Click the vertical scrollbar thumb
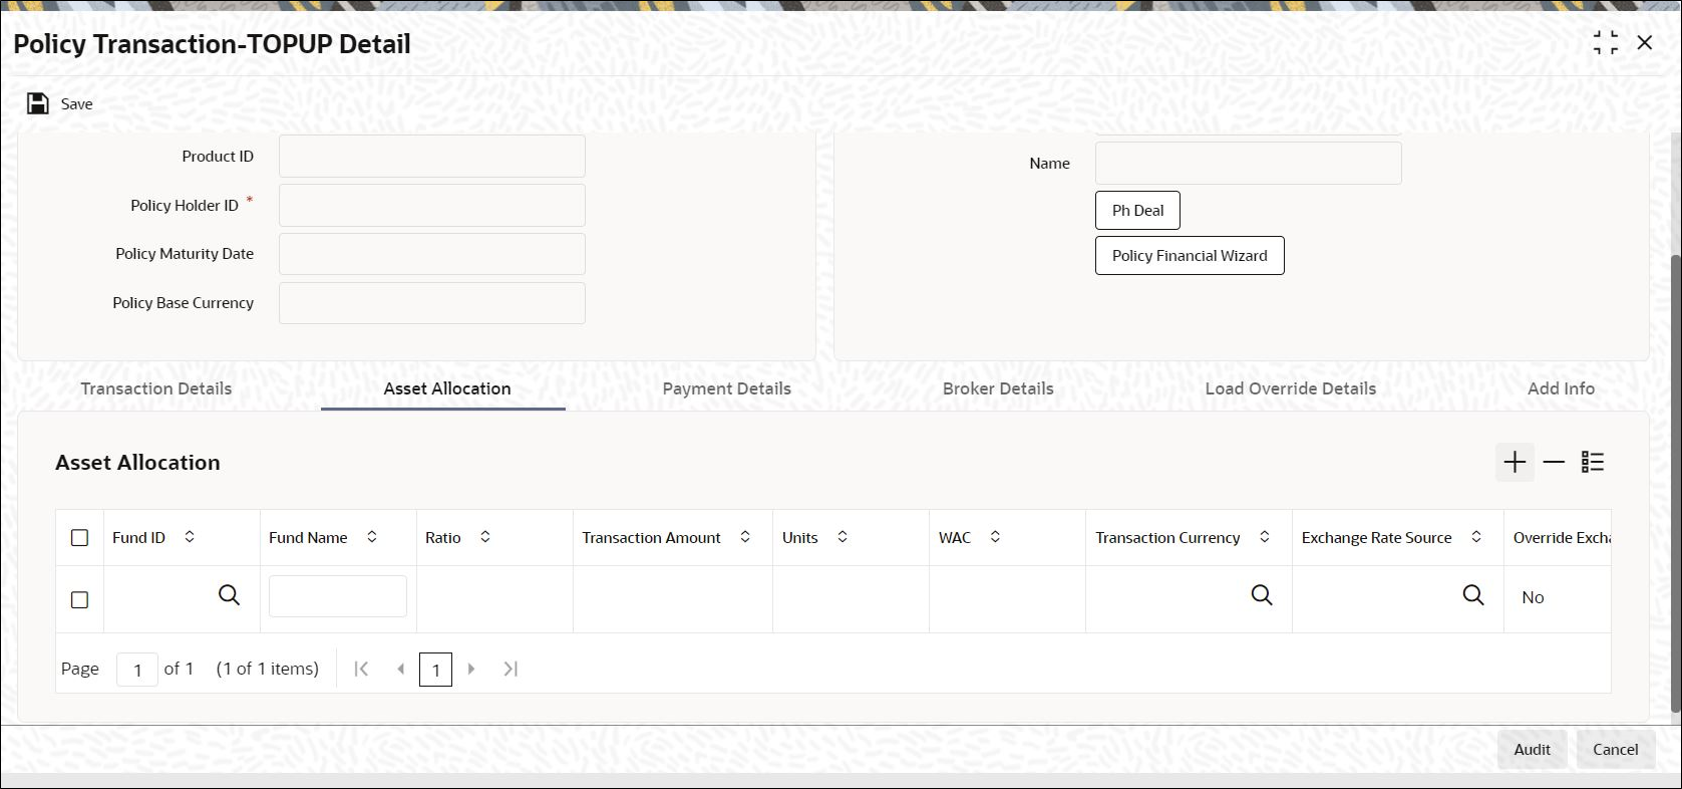The image size is (1682, 789). click(1676, 483)
